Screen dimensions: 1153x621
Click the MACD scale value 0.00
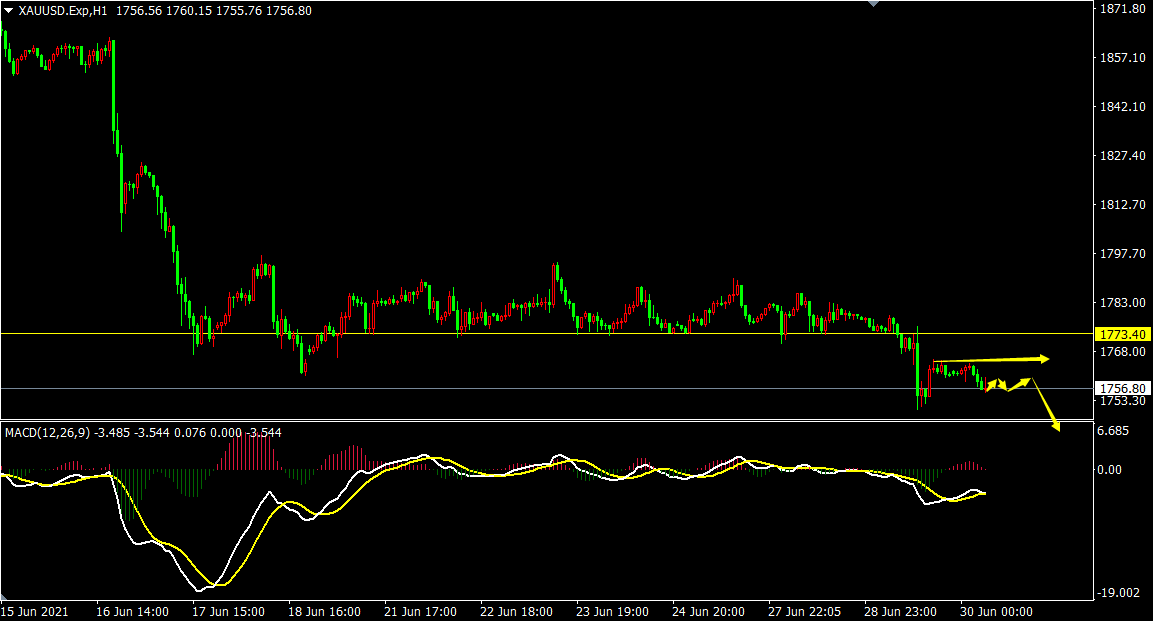pyautogui.click(x=1109, y=470)
